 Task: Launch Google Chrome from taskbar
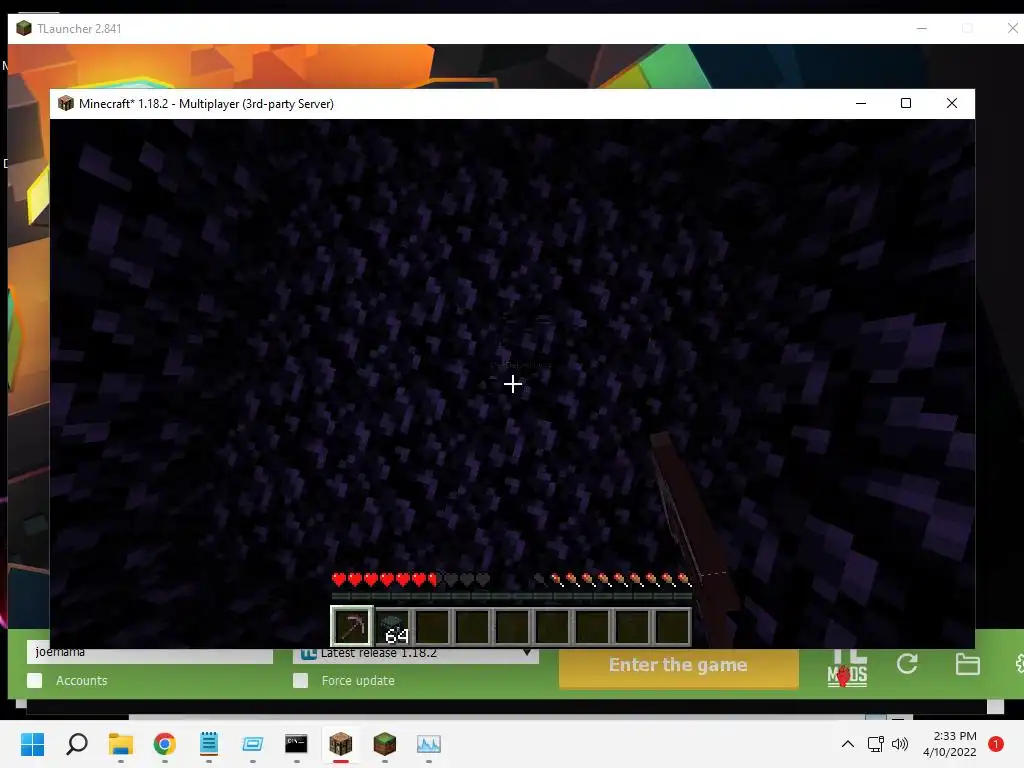165,744
